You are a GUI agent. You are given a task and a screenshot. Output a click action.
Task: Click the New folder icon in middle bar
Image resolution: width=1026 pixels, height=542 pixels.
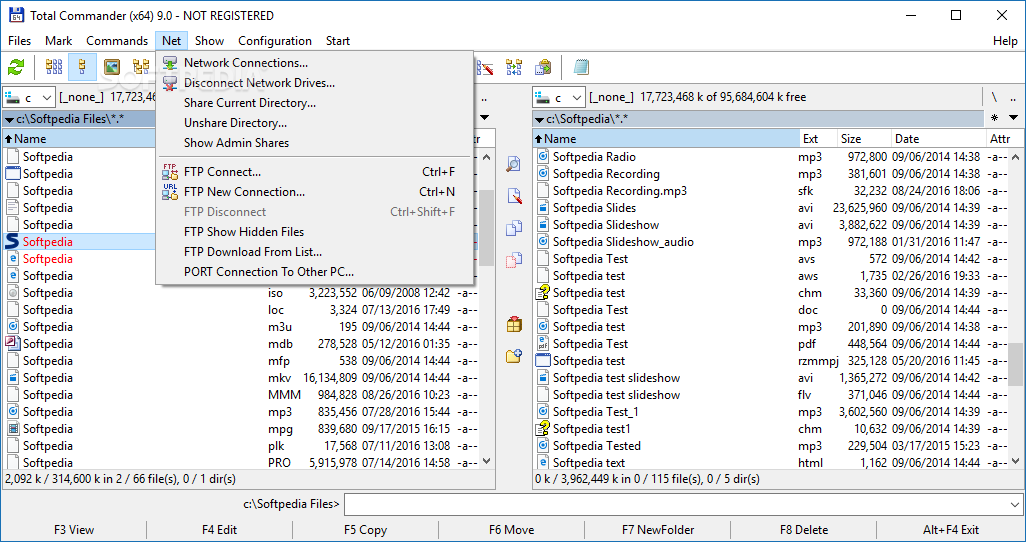514,356
